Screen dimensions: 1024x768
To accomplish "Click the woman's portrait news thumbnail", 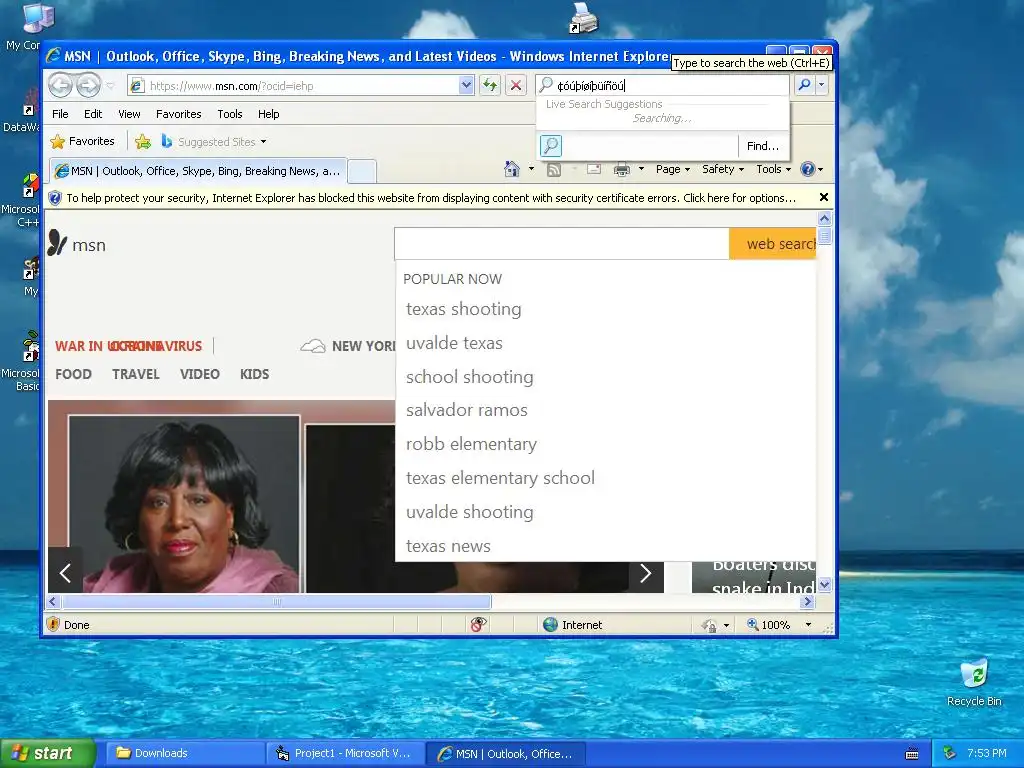I will 184,504.
